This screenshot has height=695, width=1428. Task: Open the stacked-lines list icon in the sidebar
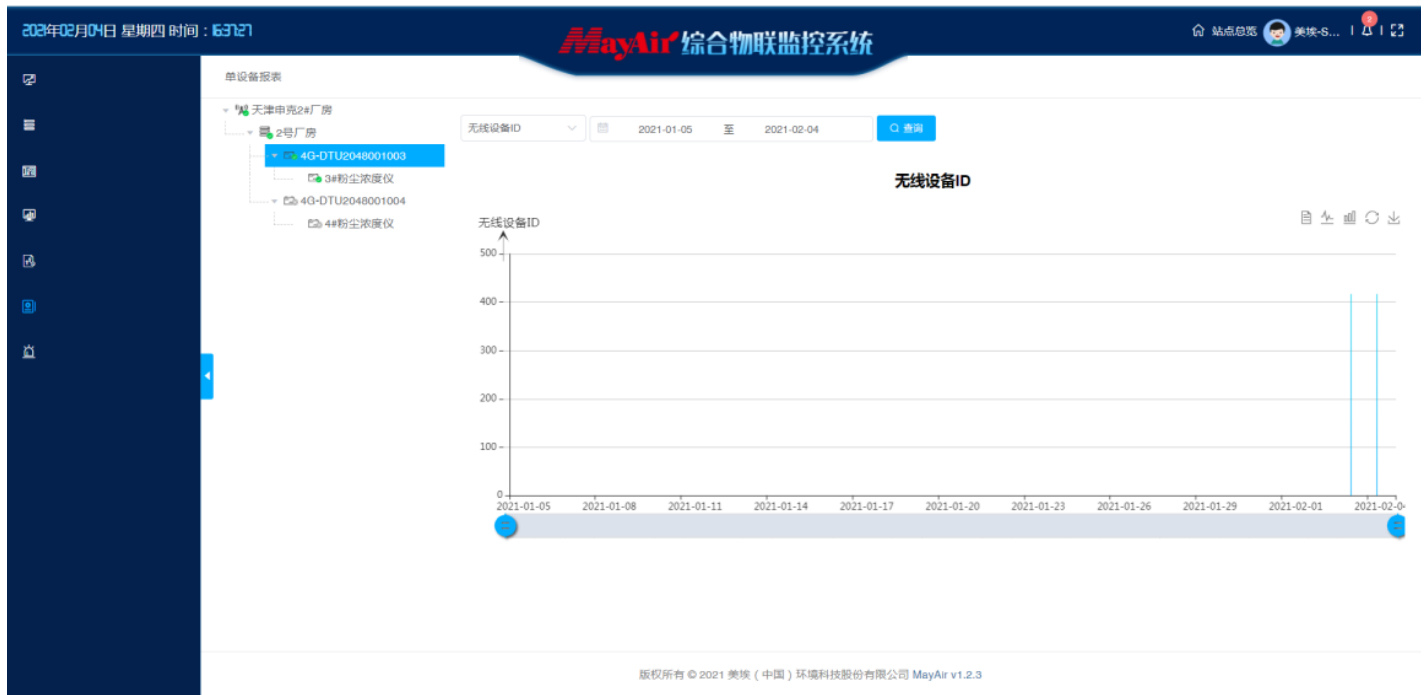click(x=29, y=125)
